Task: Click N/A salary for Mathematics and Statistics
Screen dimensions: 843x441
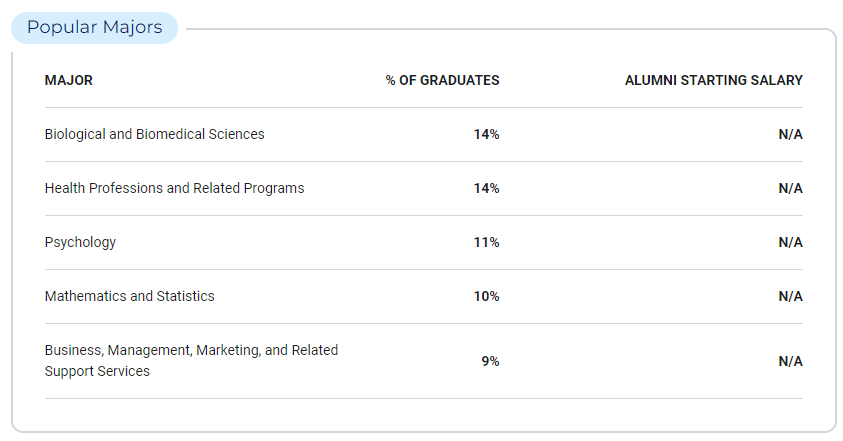Action: (790, 296)
